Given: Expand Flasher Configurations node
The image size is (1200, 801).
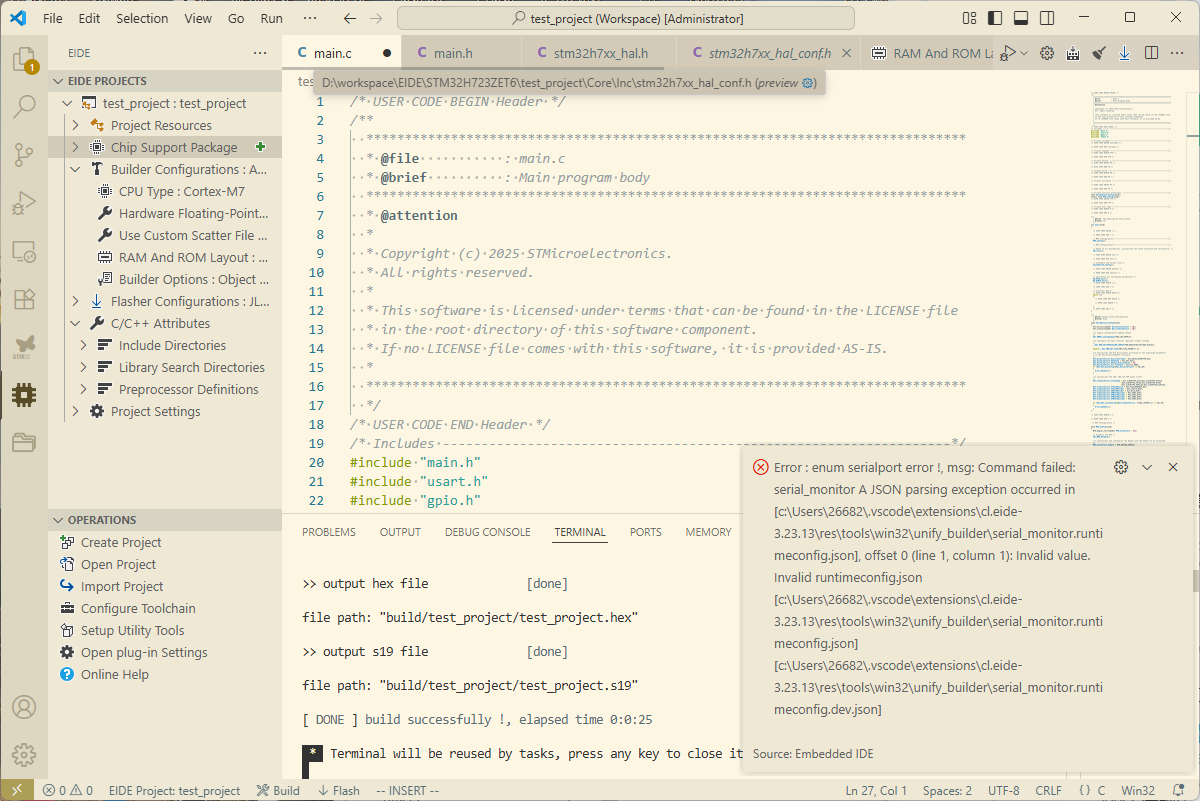Looking at the screenshot, I should coord(75,301).
